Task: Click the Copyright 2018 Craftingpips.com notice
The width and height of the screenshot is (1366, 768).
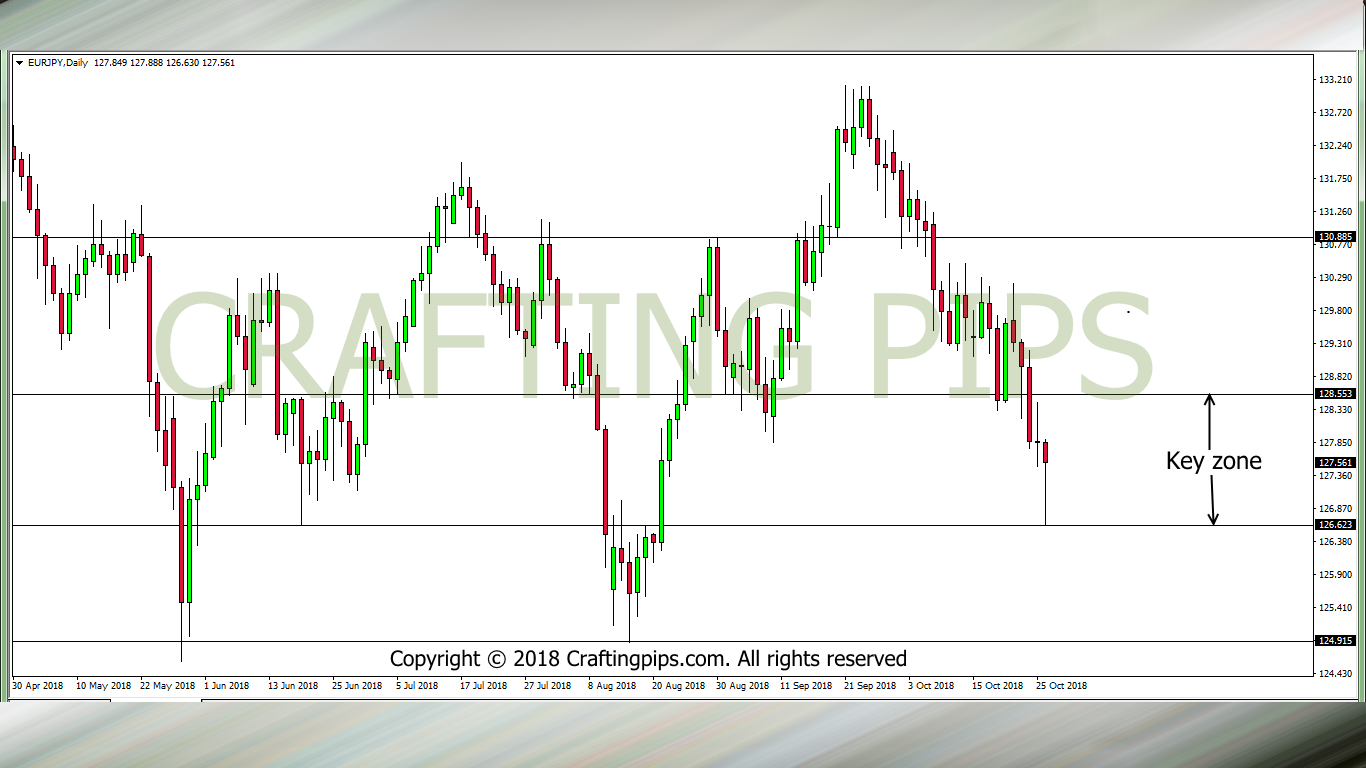Action: tap(648, 659)
